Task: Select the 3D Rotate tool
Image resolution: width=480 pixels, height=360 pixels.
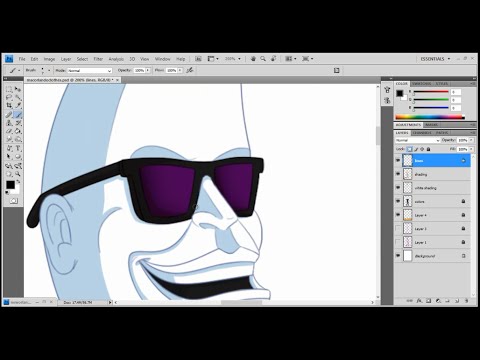Action: point(9,166)
